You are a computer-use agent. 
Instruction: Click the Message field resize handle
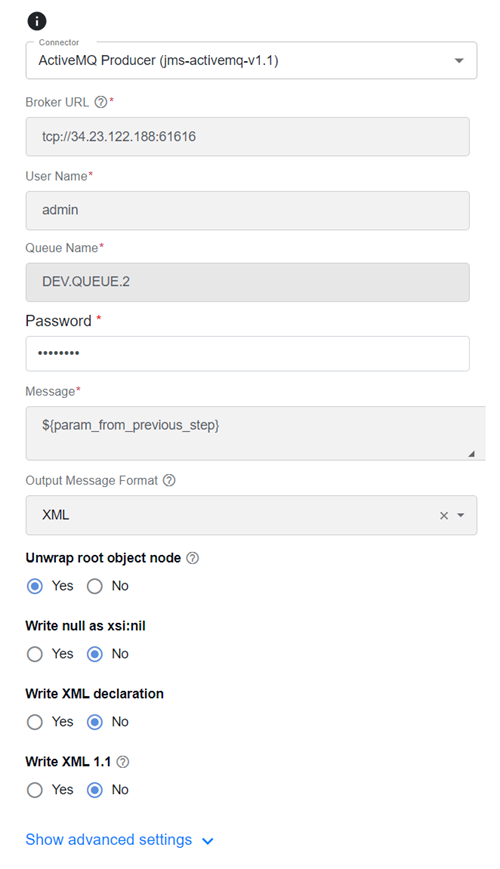coord(471,453)
